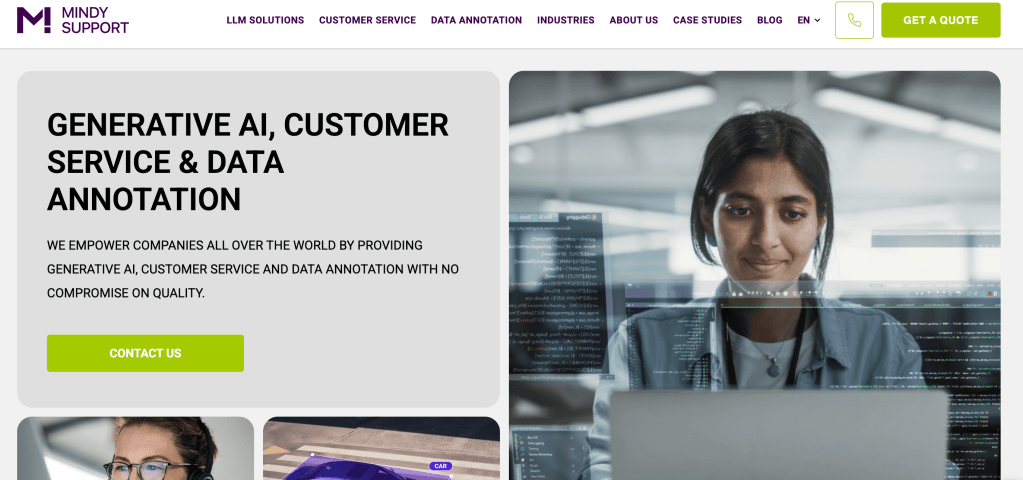Open the Case Studies link
Screen dimensions: 1023x480
coord(707,20)
